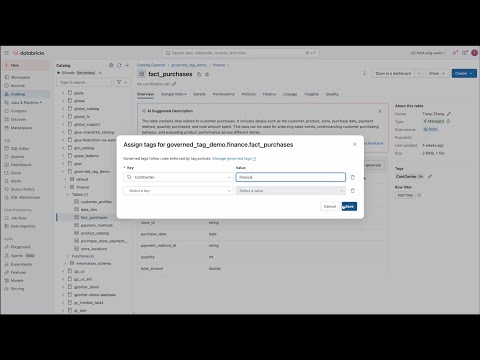The image size is (480, 360).
Task: Click the user avatar at top right
Action: [x=474, y=53]
